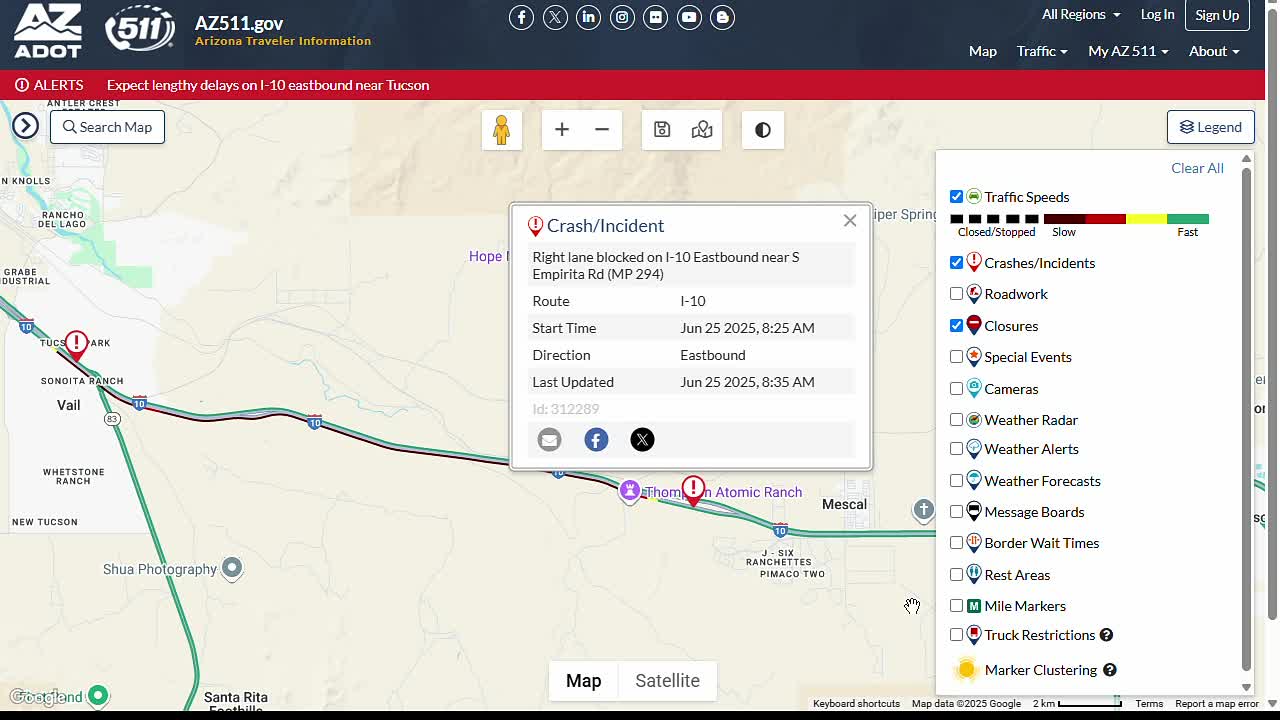This screenshot has width=1280, height=720.
Task: Switch to Satellite map view
Action: click(x=667, y=681)
